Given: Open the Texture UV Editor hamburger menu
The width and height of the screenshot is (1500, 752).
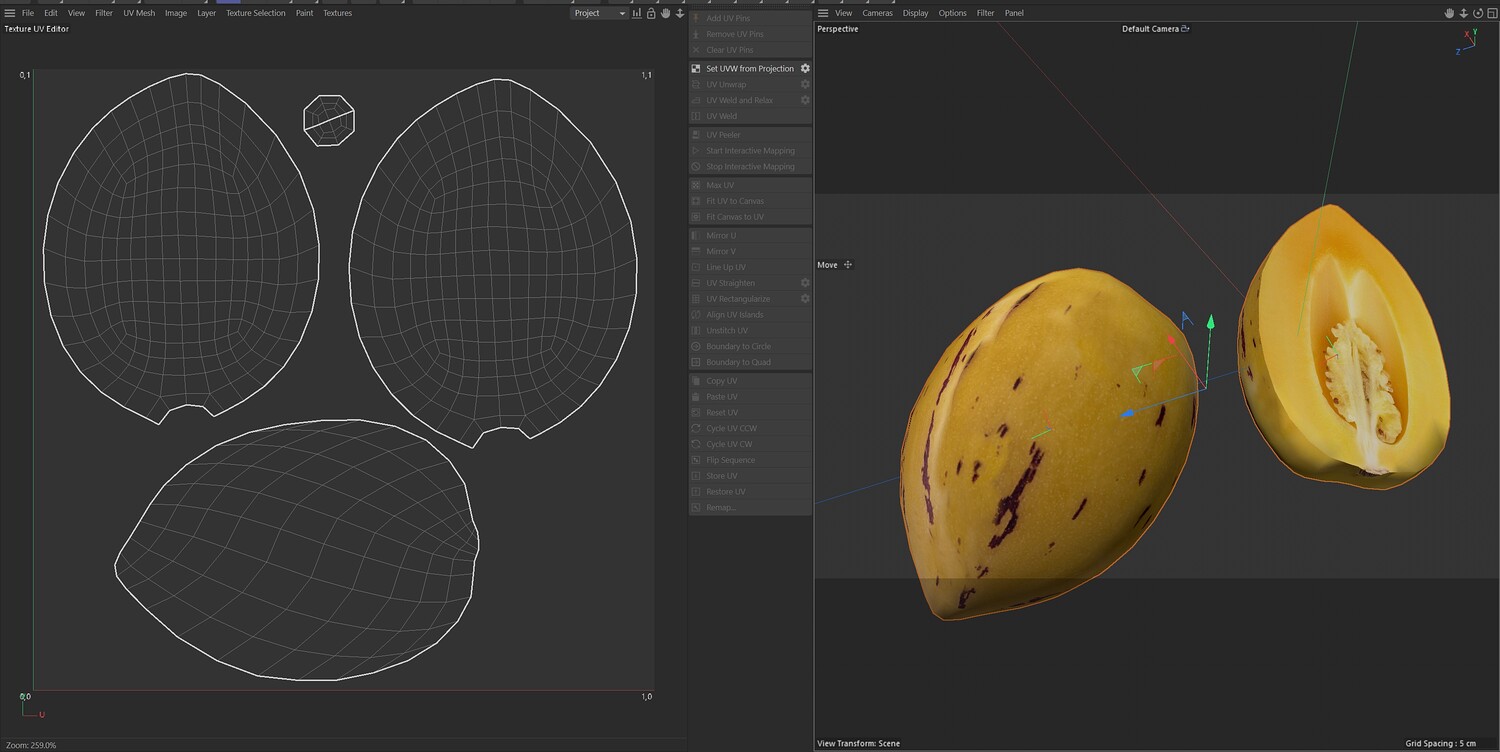Looking at the screenshot, I should click(x=10, y=13).
